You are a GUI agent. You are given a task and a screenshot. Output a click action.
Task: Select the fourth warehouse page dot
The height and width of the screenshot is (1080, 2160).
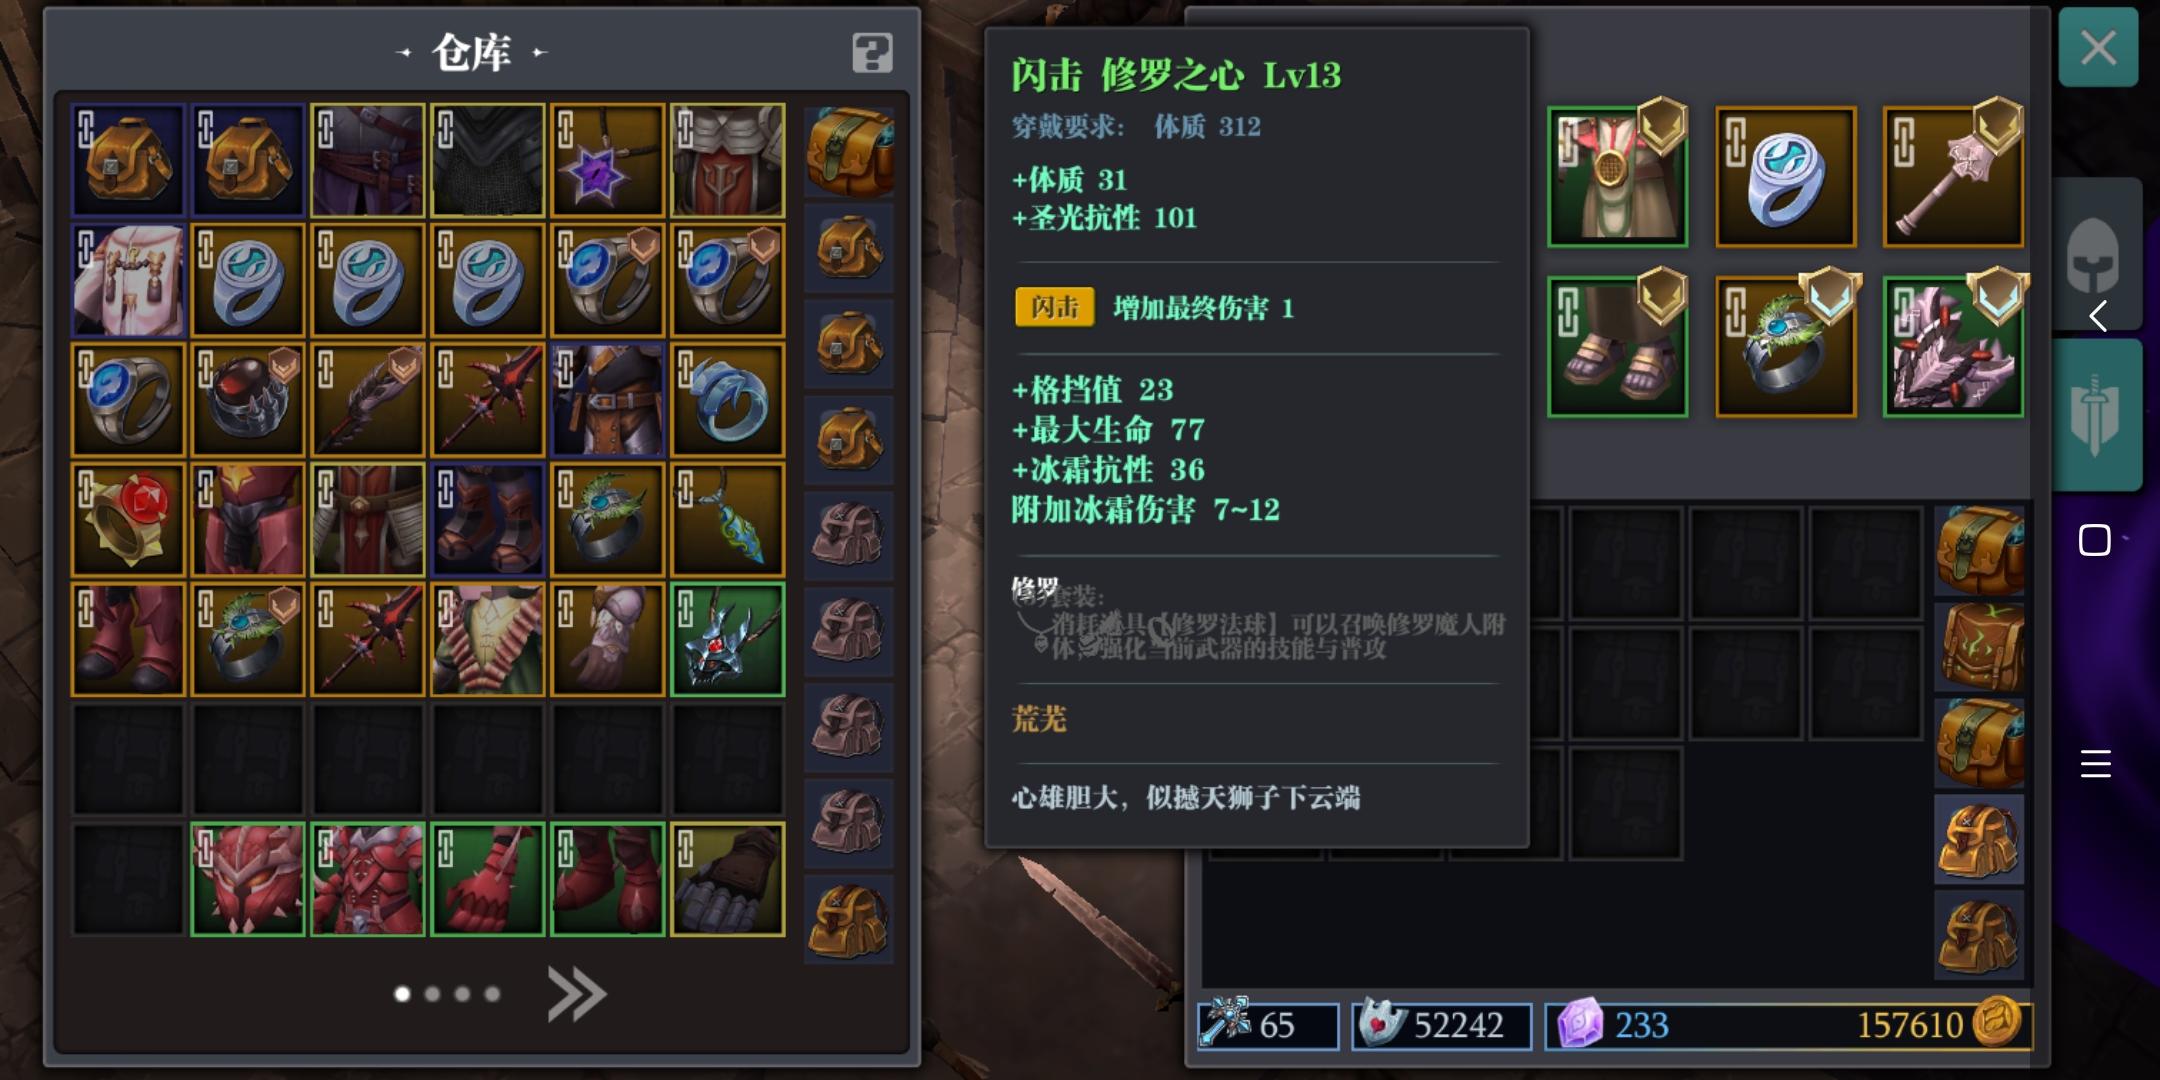[492, 994]
